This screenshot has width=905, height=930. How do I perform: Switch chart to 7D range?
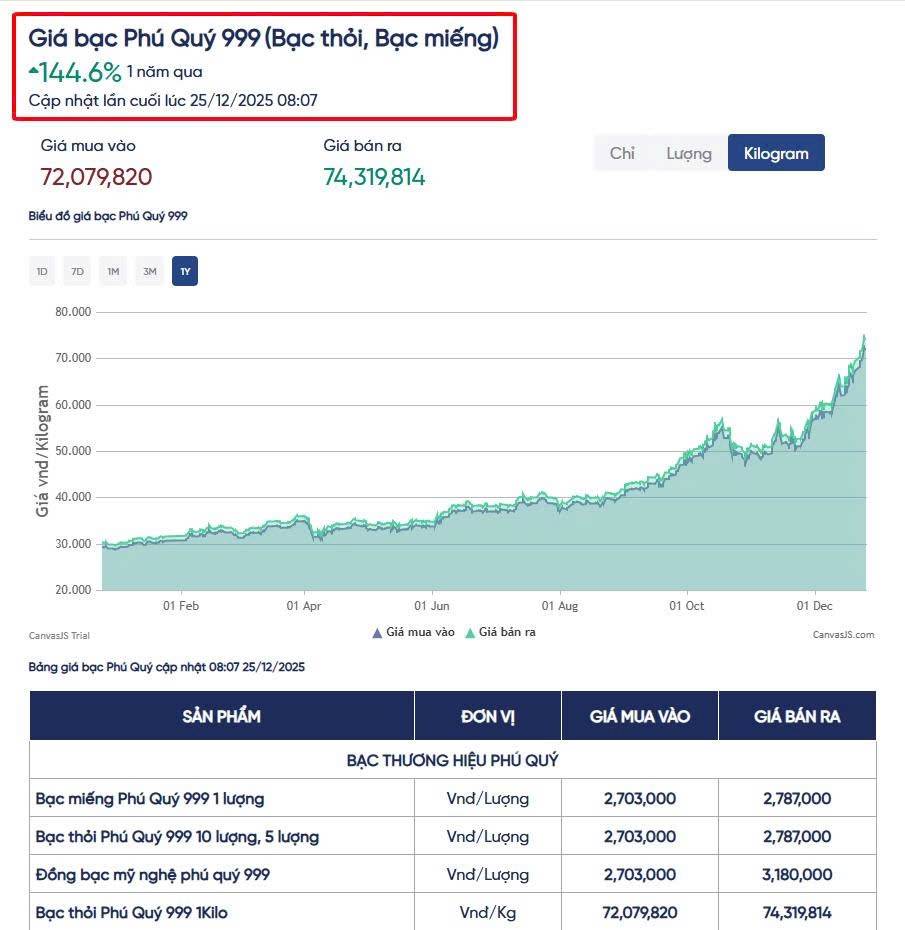click(77, 271)
